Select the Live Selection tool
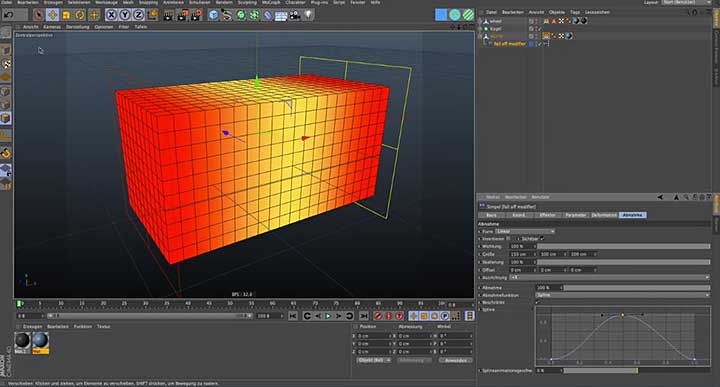Screen dimensions: 720x387 point(39,15)
